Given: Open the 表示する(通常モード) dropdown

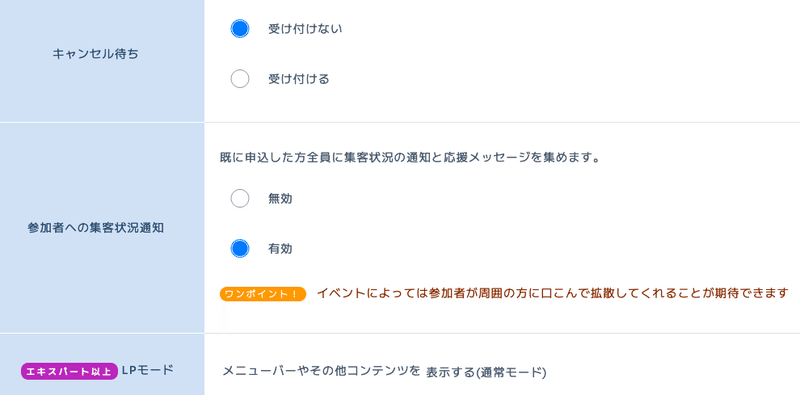Looking at the screenshot, I should tap(486, 373).
